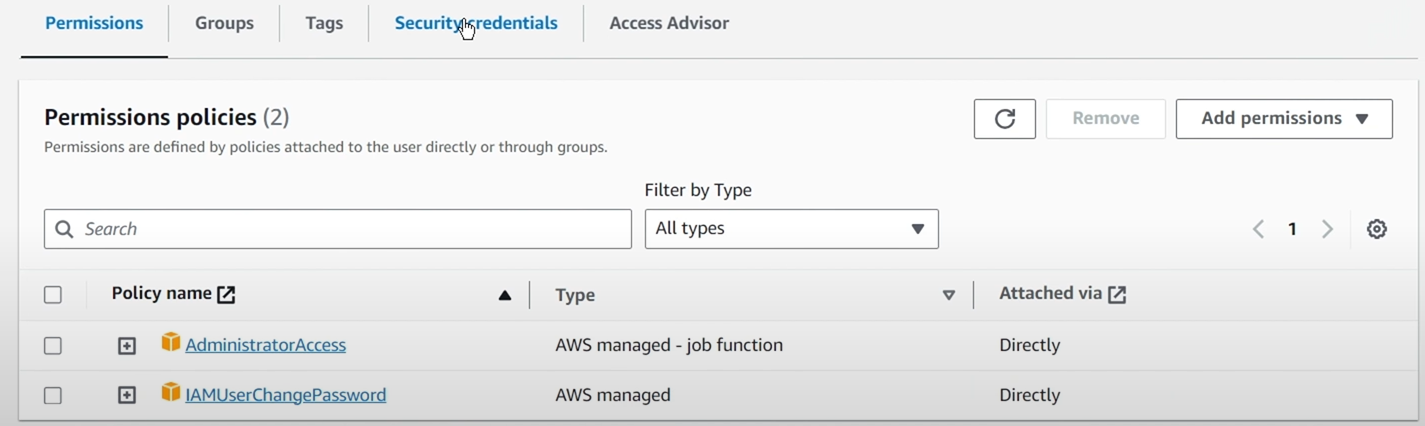Screen dimensions: 1425x426
Task: Open the Access Advisor tab
Action: pyautogui.click(x=669, y=23)
